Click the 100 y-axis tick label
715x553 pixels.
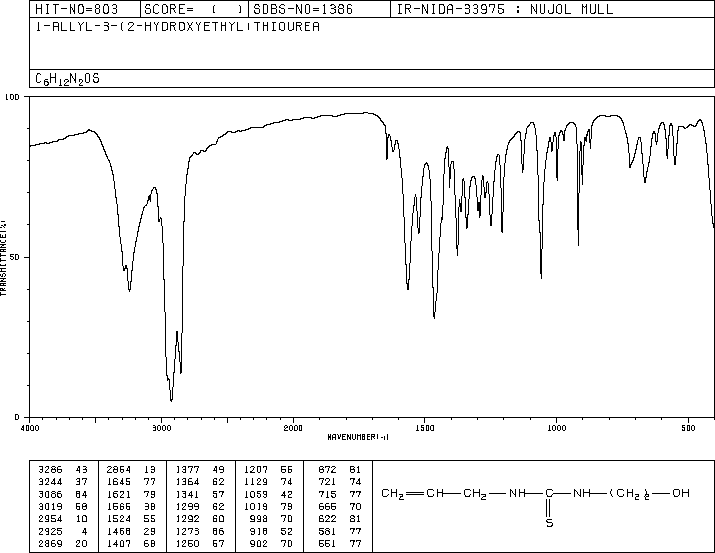click(12, 97)
